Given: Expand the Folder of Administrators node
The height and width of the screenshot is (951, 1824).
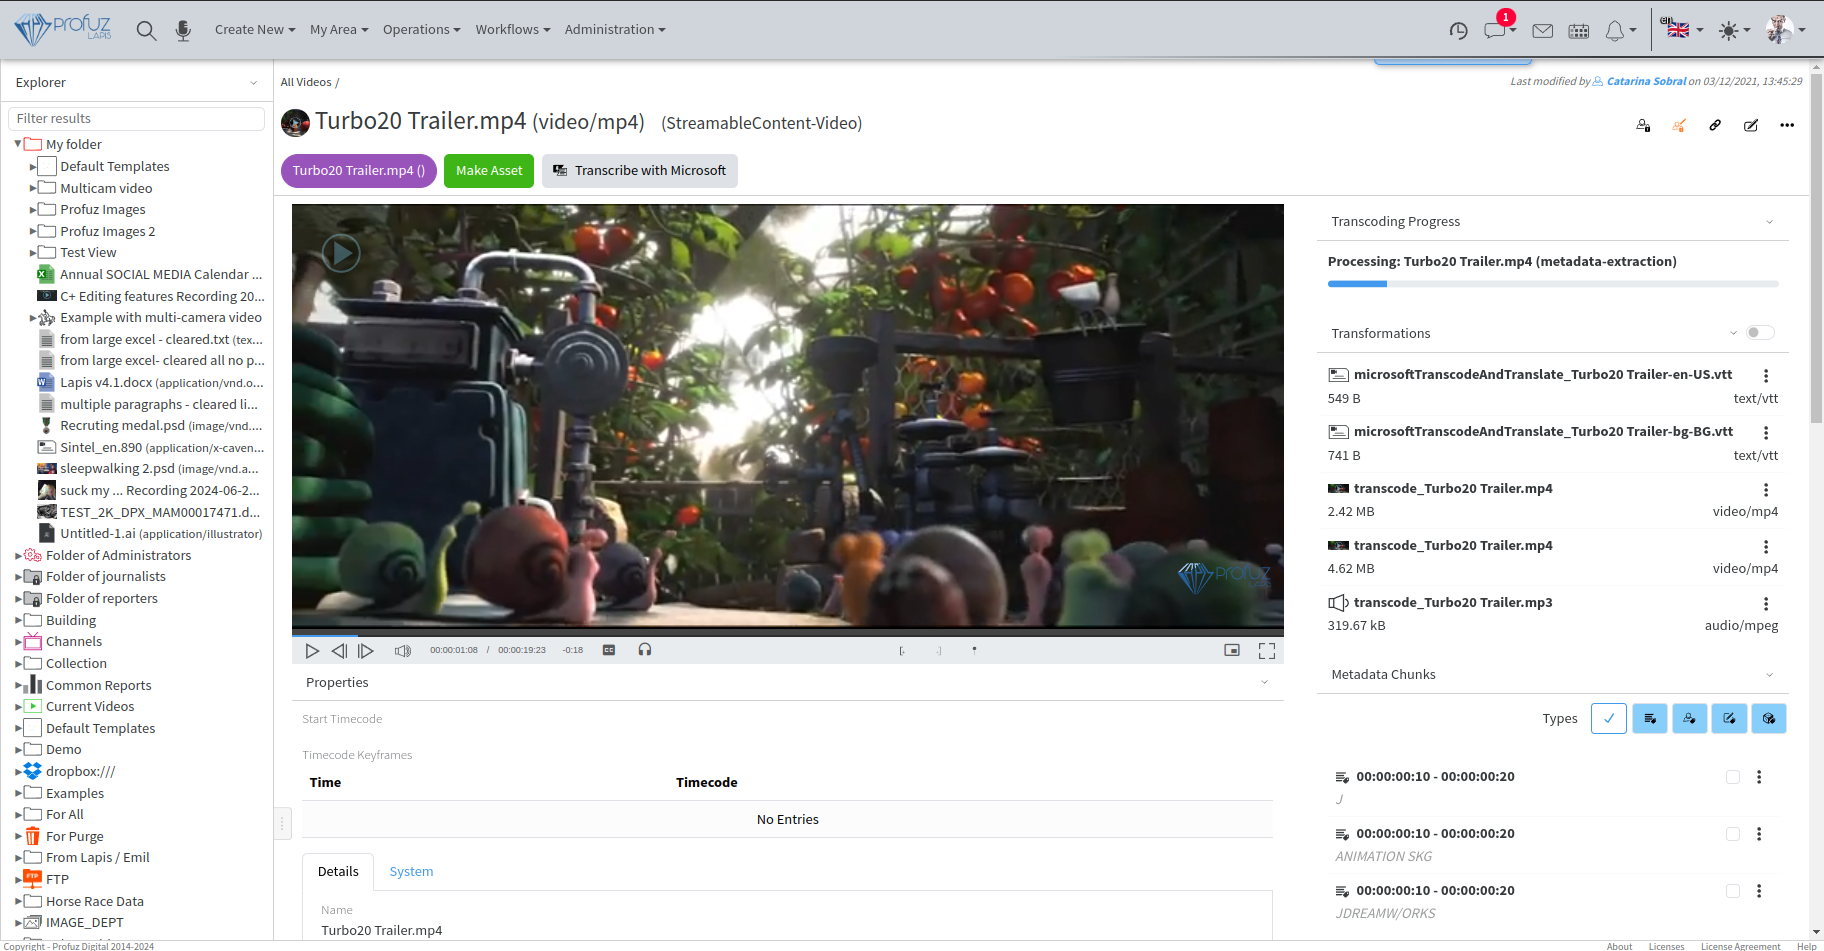Looking at the screenshot, I should (x=18, y=556).
